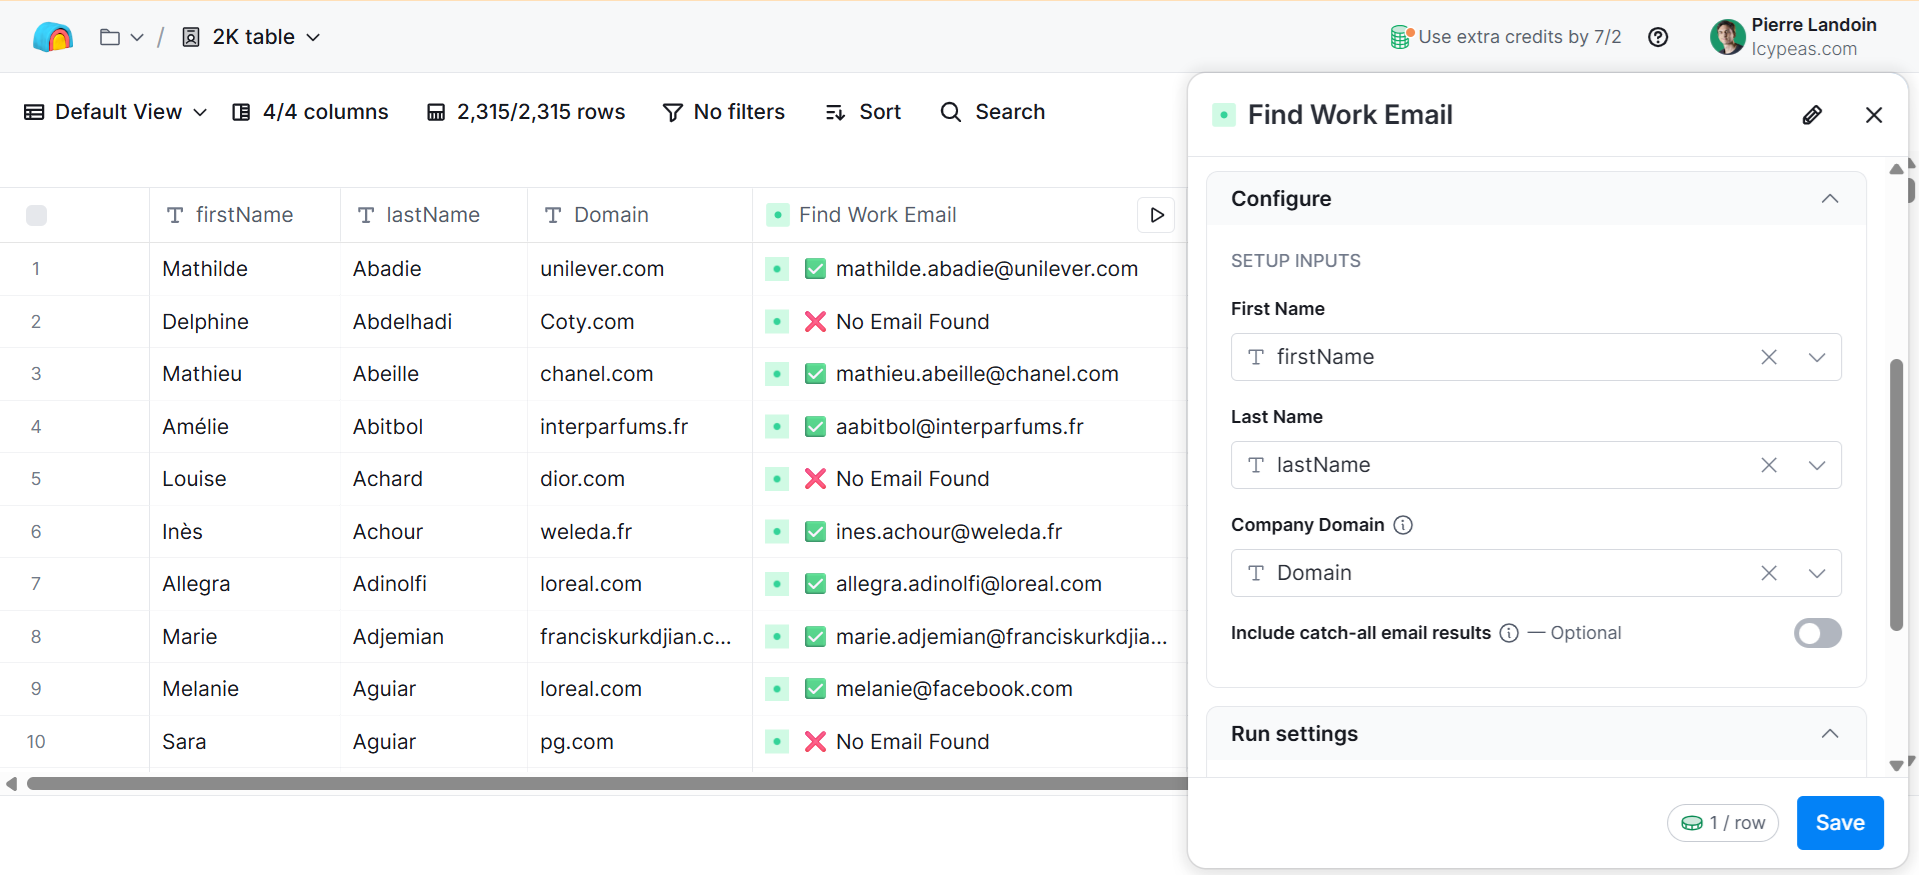Select the cell pg.com
The width and height of the screenshot is (1919, 875).
coord(640,742)
